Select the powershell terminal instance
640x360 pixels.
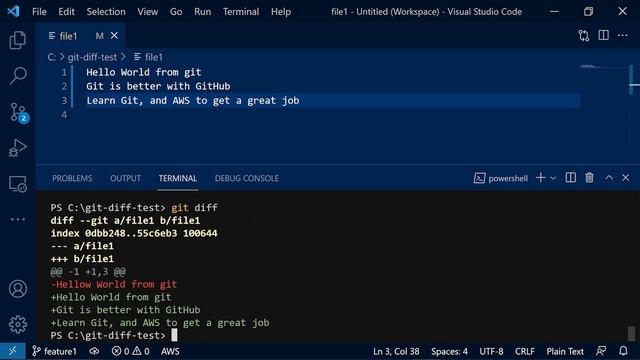click(501, 178)
